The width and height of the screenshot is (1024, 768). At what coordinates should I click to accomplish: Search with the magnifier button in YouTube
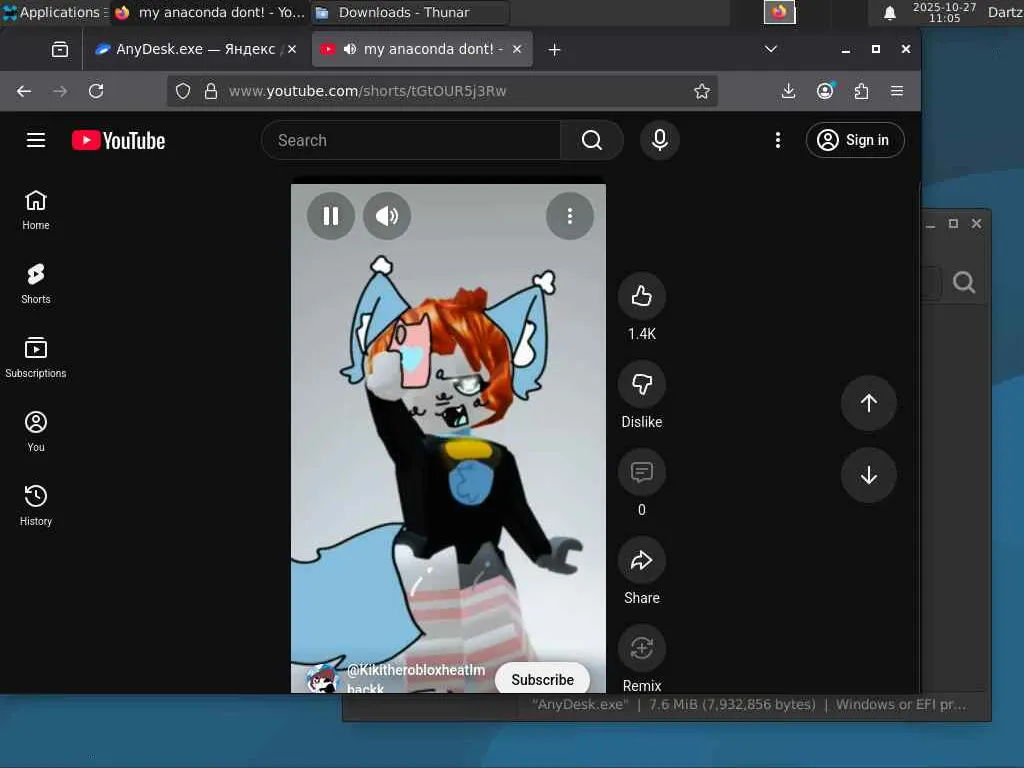pyautogui.click(x=592, y=140)
